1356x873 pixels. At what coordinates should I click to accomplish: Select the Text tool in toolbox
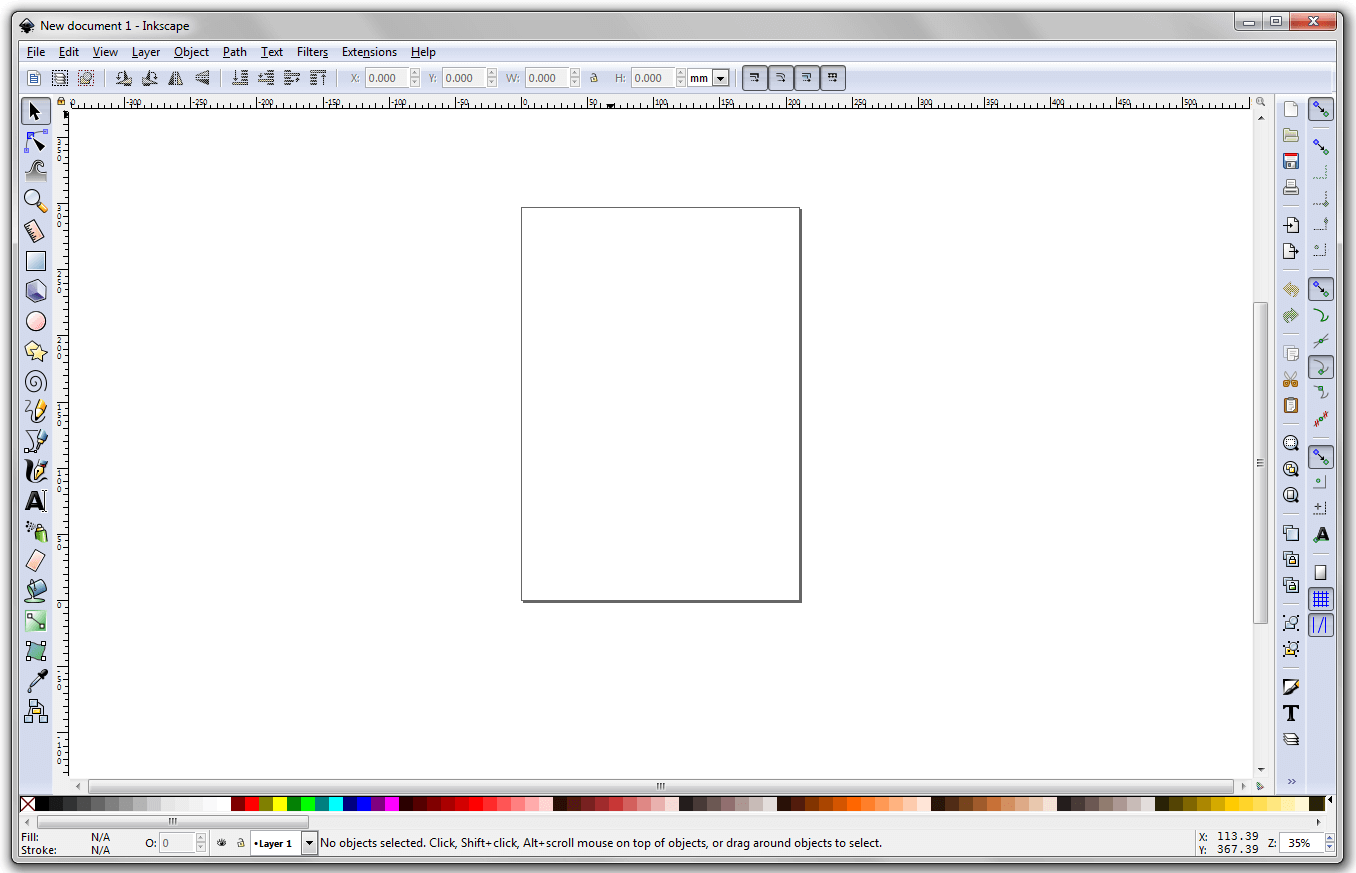pos(36,501)
